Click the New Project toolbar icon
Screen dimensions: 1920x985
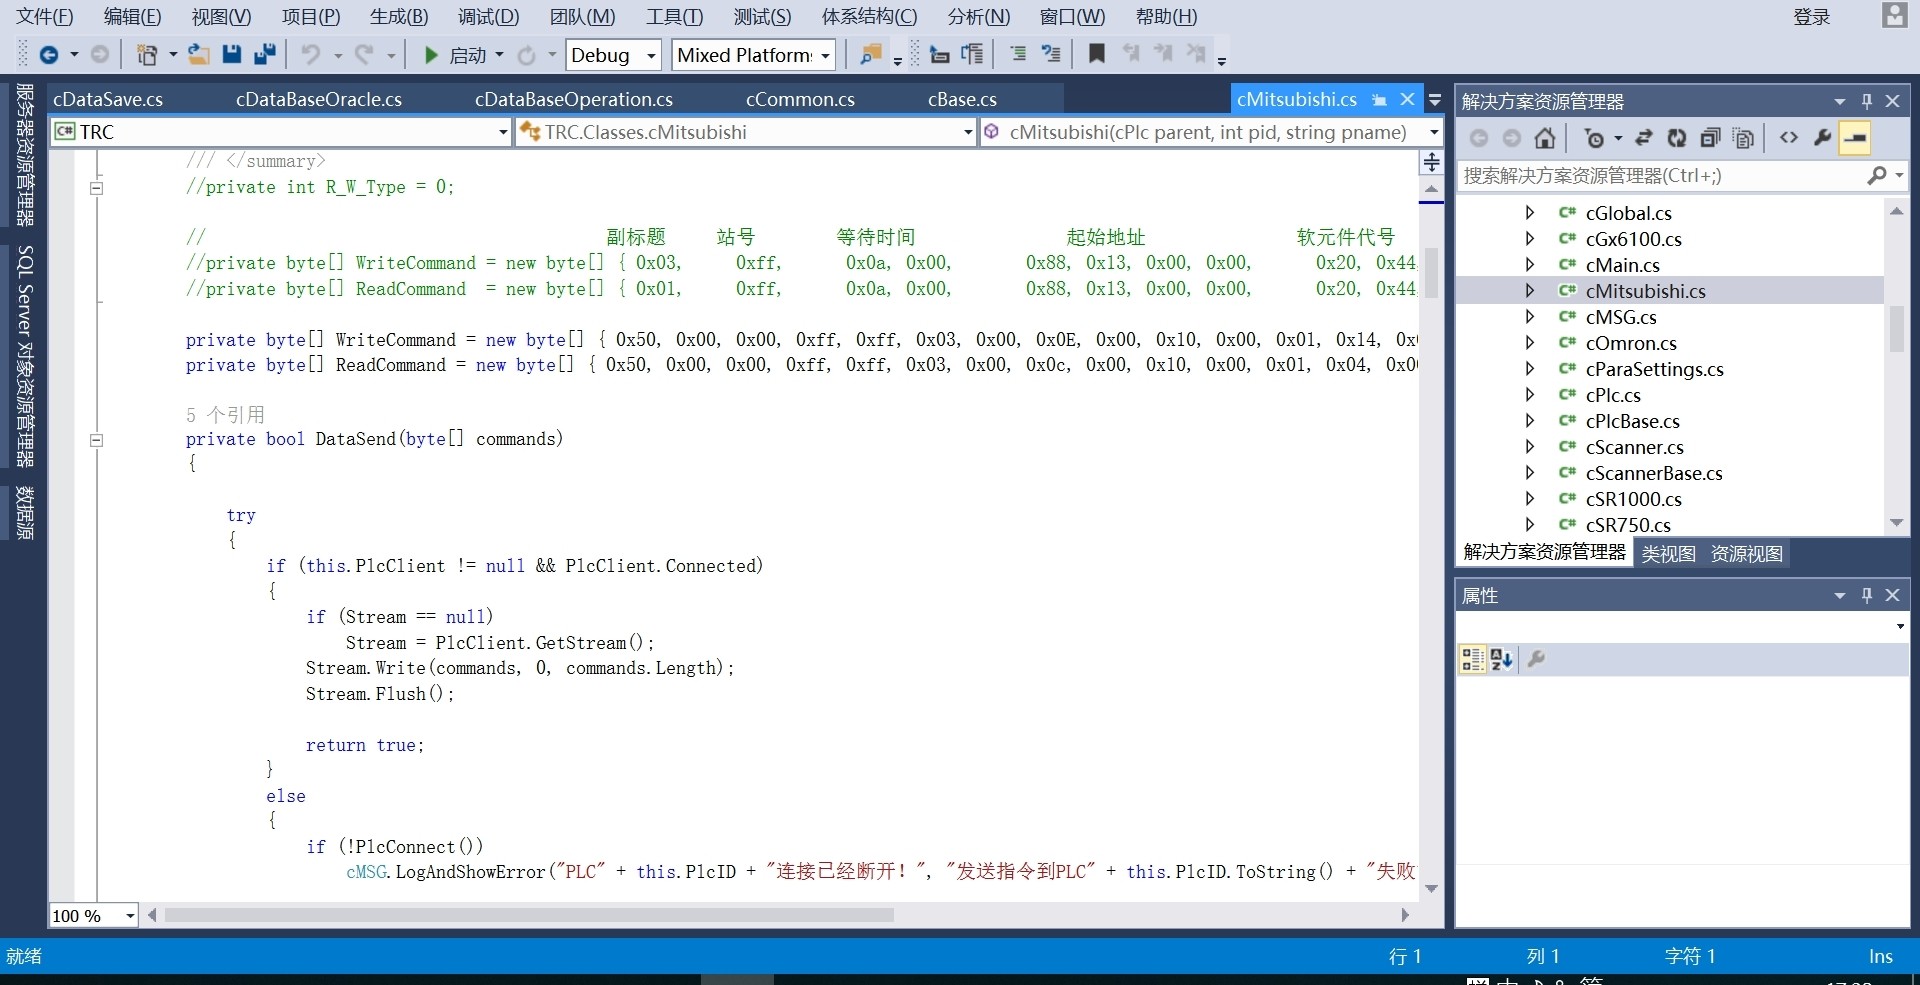point(147,55)
